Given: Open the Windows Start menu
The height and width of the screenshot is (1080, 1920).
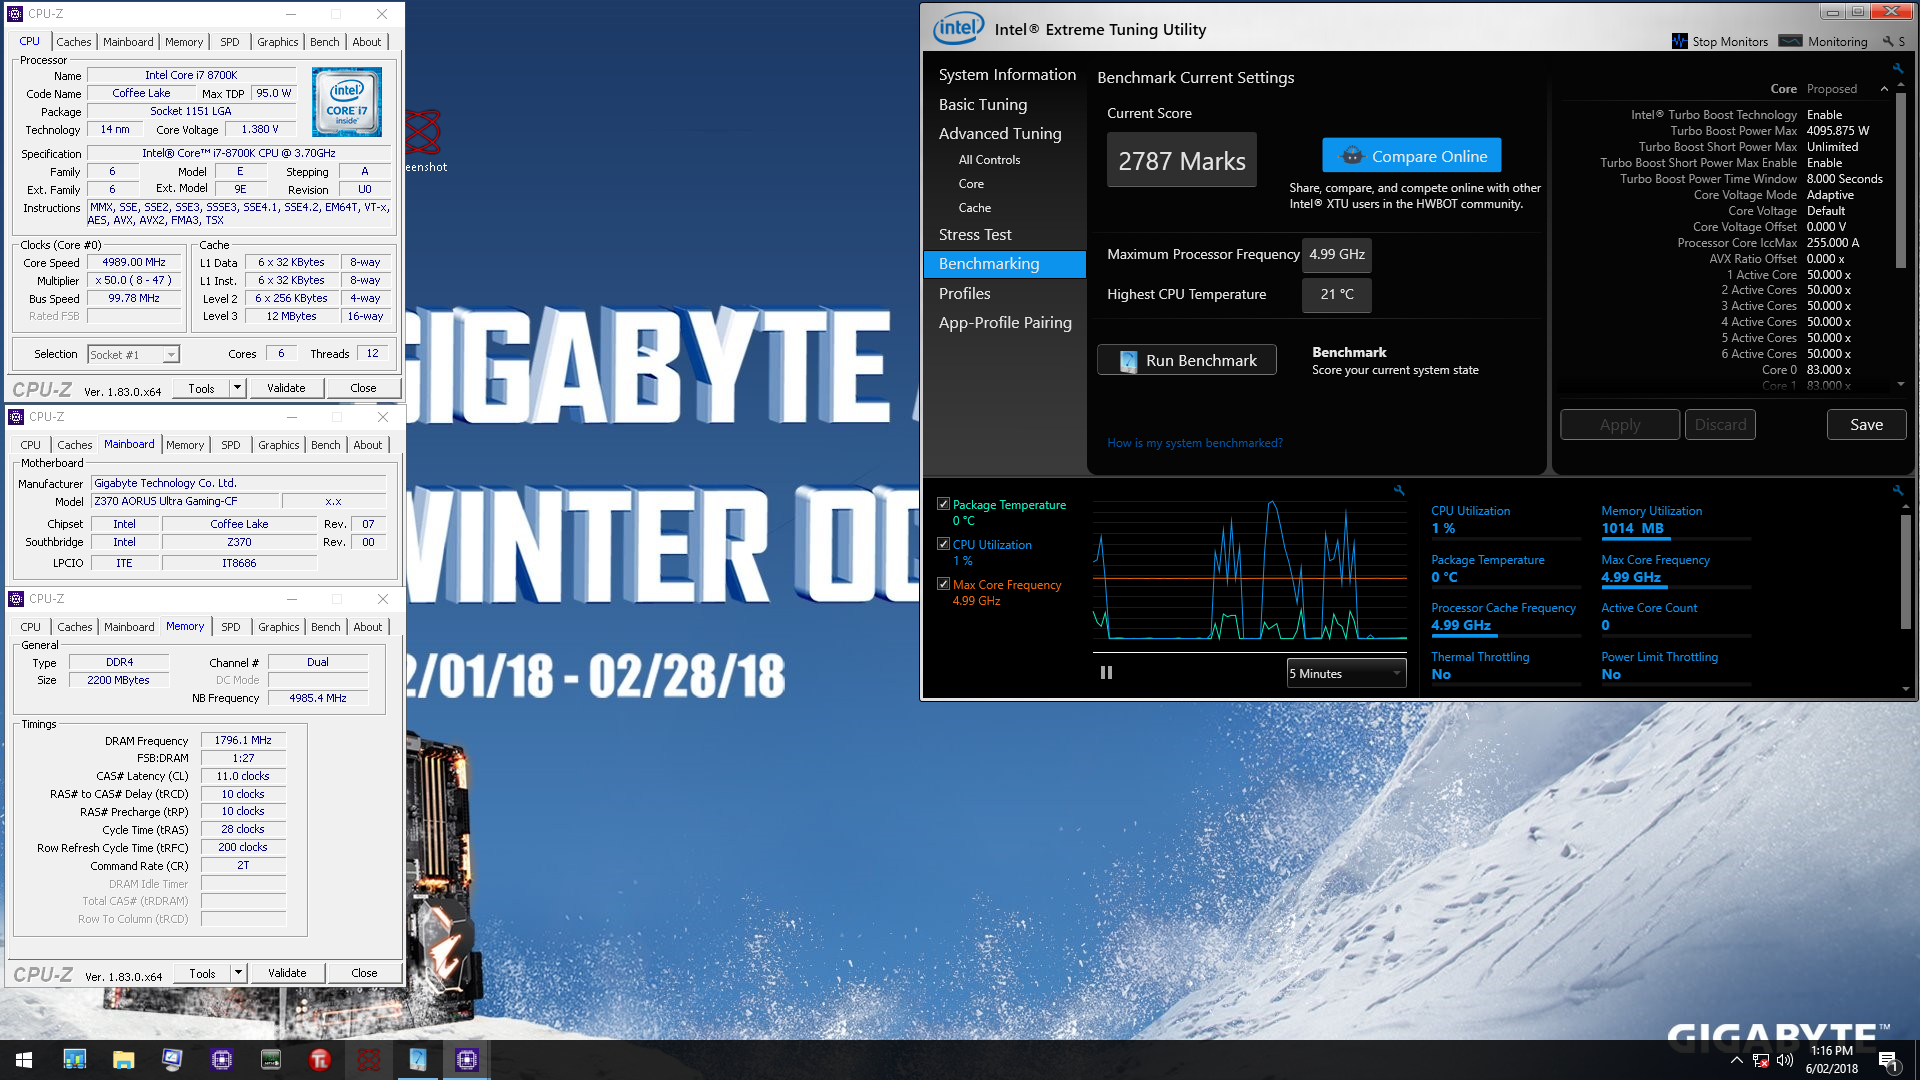Looking at the screenshot, I should tap(24, 1060).
